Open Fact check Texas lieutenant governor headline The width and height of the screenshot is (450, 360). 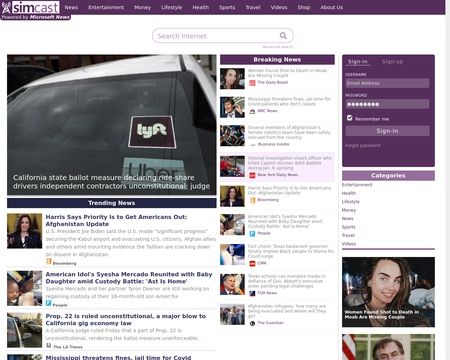tap(291, 251)
